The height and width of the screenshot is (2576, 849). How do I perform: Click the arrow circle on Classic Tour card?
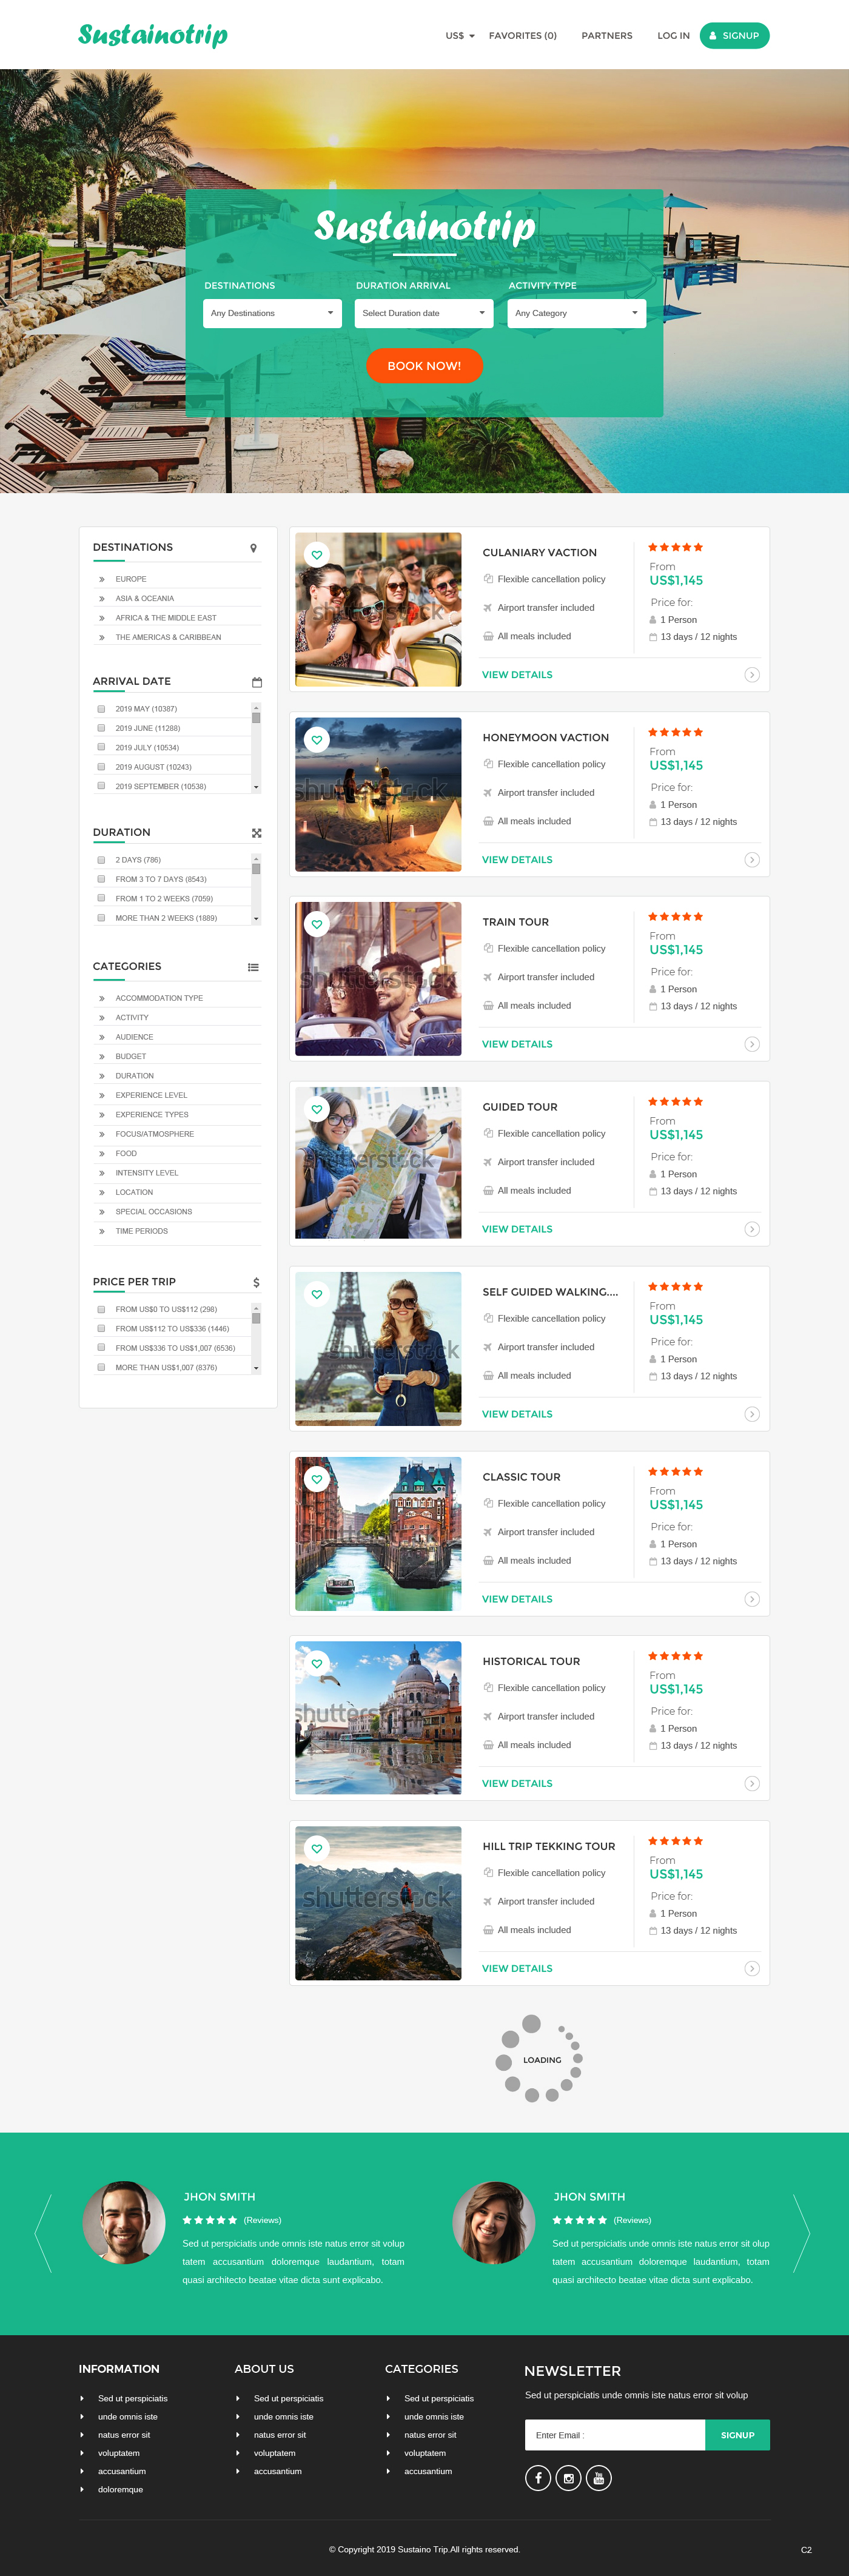pos(752,1599)
